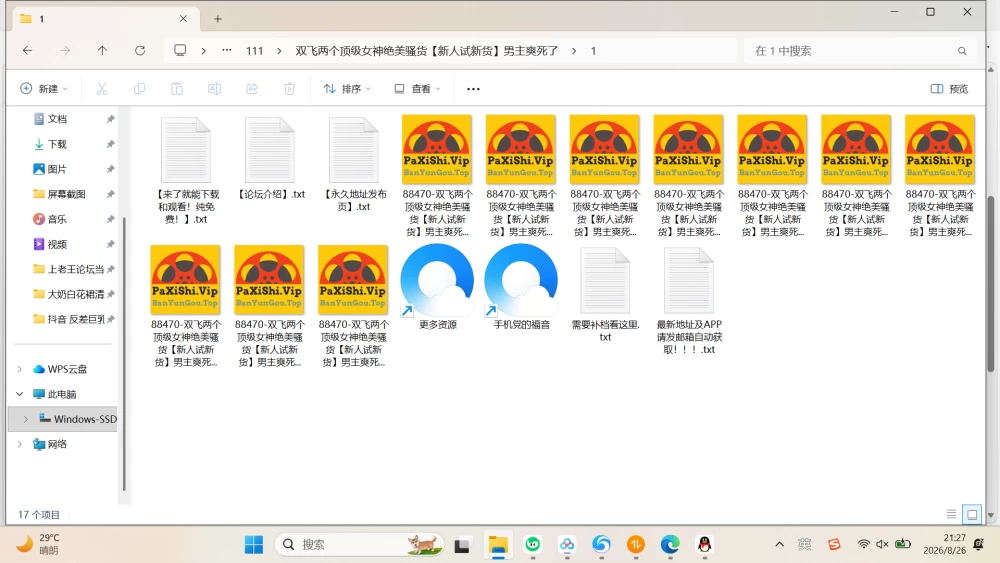Open 图片 in the sidebar
Image resolution: width=1000 pixels, height=563 pixels.
pyautogui.click(x=57, y=169)
